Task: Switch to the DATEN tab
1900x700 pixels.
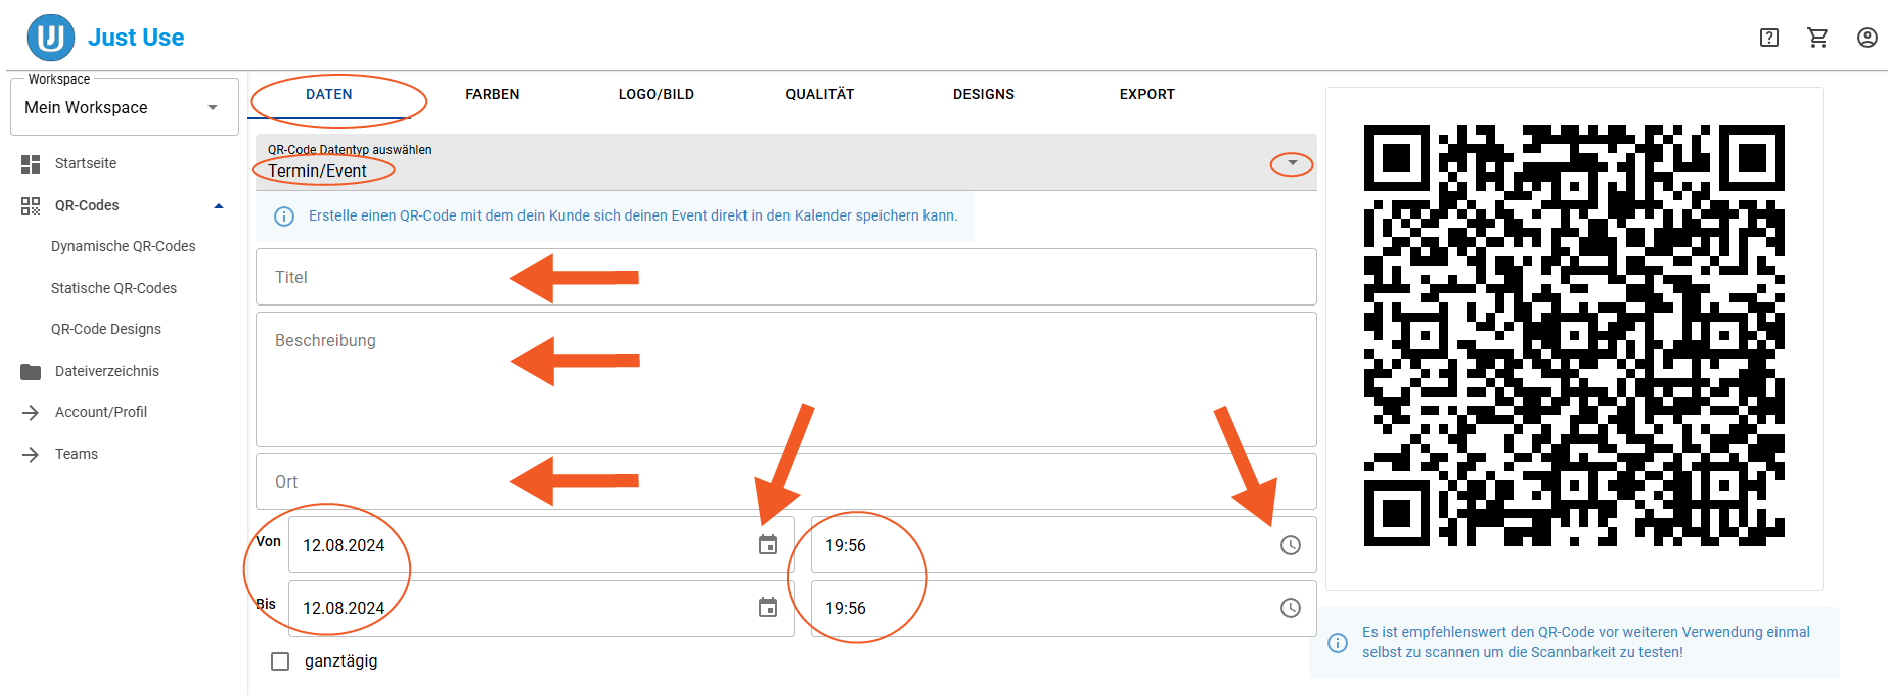Action: (329, 95)
